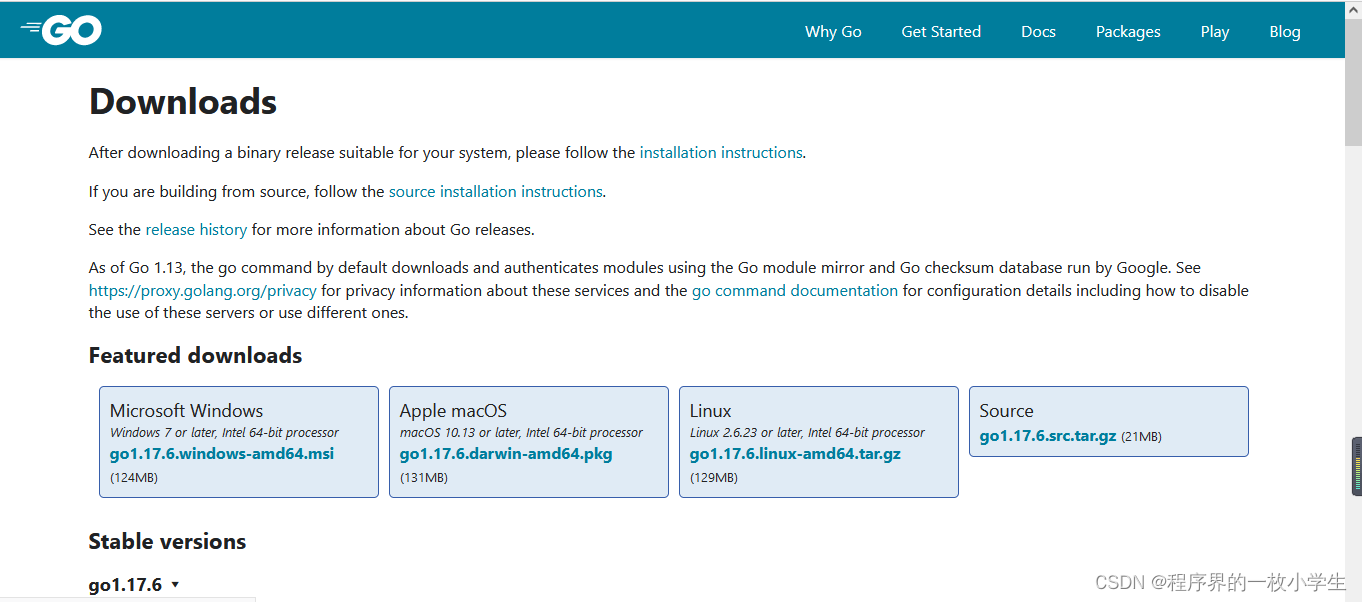Click the Go logo icon
Image resolution: width=1362 pixels, height=602 pixels.
pyautogui.click(x=61, y=30)
